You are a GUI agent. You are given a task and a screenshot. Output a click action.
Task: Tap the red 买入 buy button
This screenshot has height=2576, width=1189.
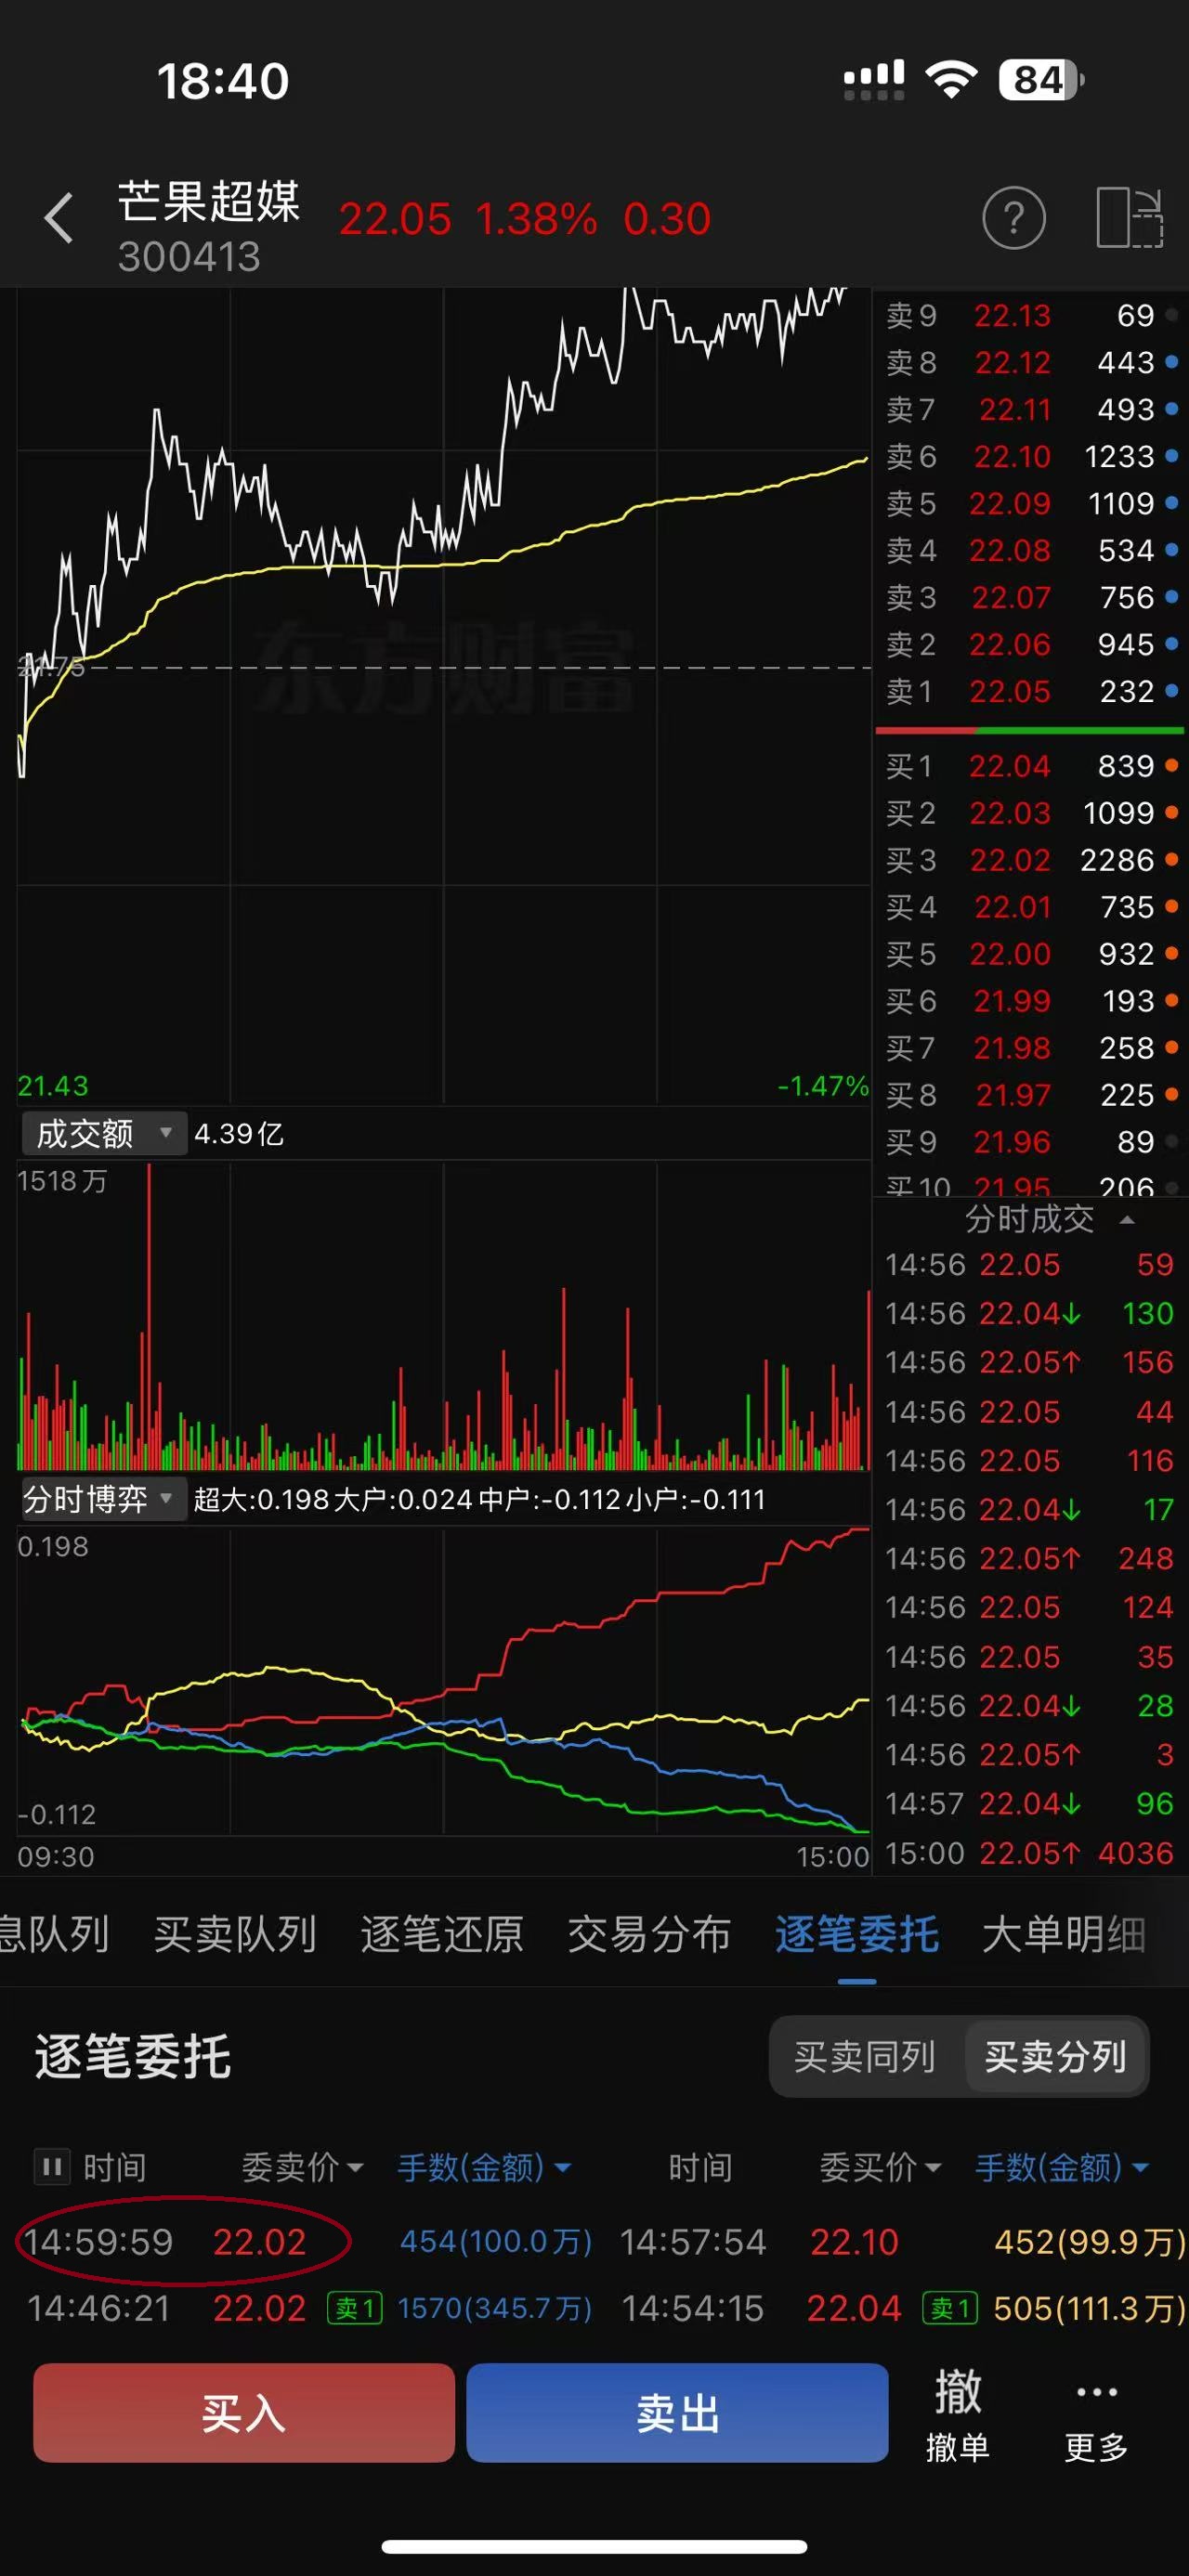tap(244, 2413)
